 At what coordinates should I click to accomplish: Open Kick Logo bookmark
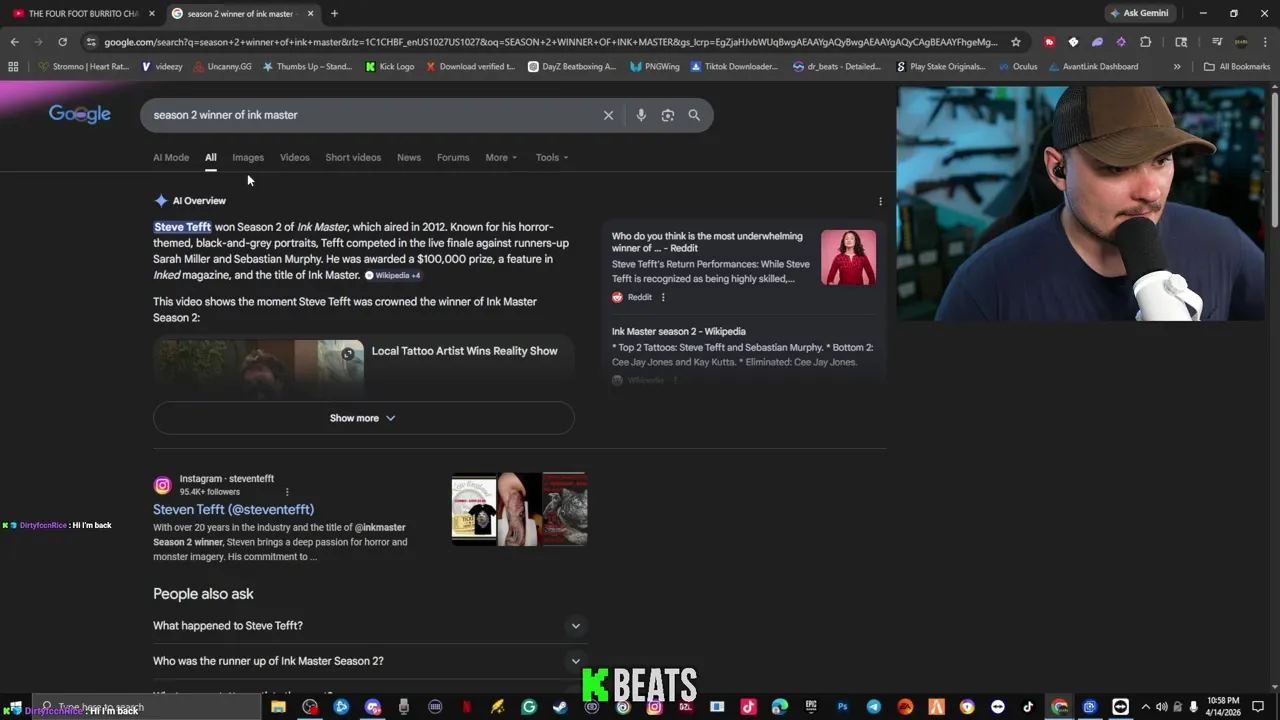[390, 67]
